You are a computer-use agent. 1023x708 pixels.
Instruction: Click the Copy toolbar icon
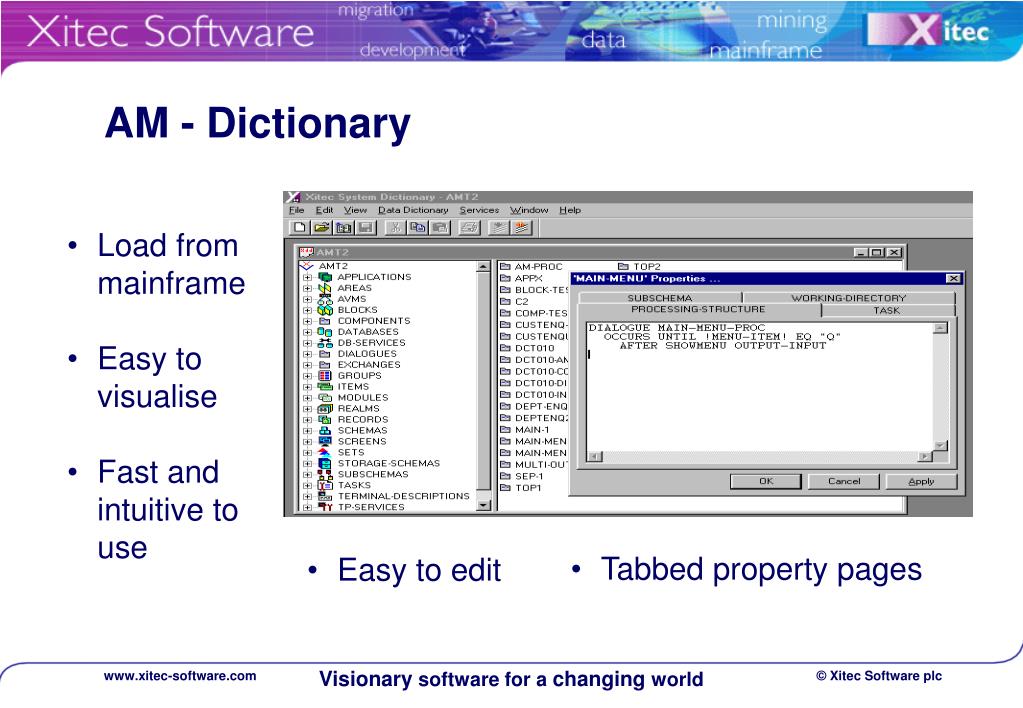418,228
